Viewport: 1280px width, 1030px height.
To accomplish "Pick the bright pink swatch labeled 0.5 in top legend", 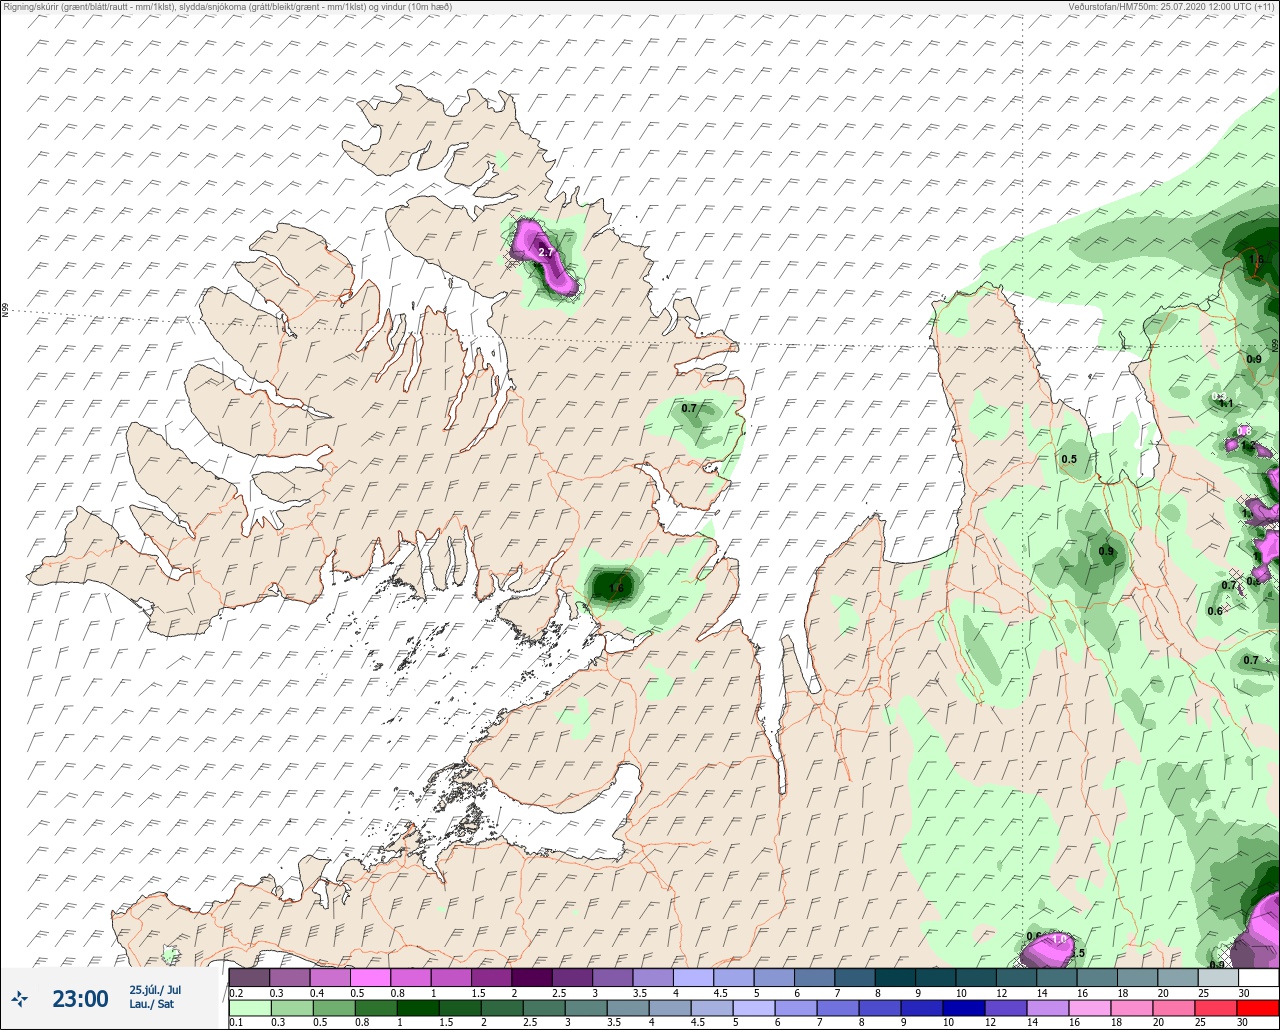I will click(x=370, y=977).
